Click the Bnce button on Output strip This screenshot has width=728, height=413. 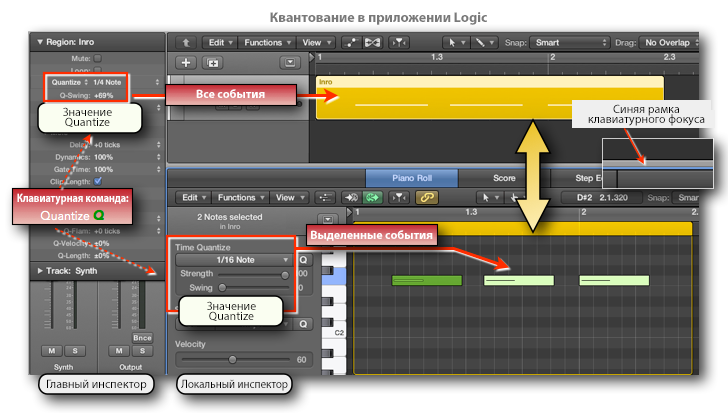[142, 338]
